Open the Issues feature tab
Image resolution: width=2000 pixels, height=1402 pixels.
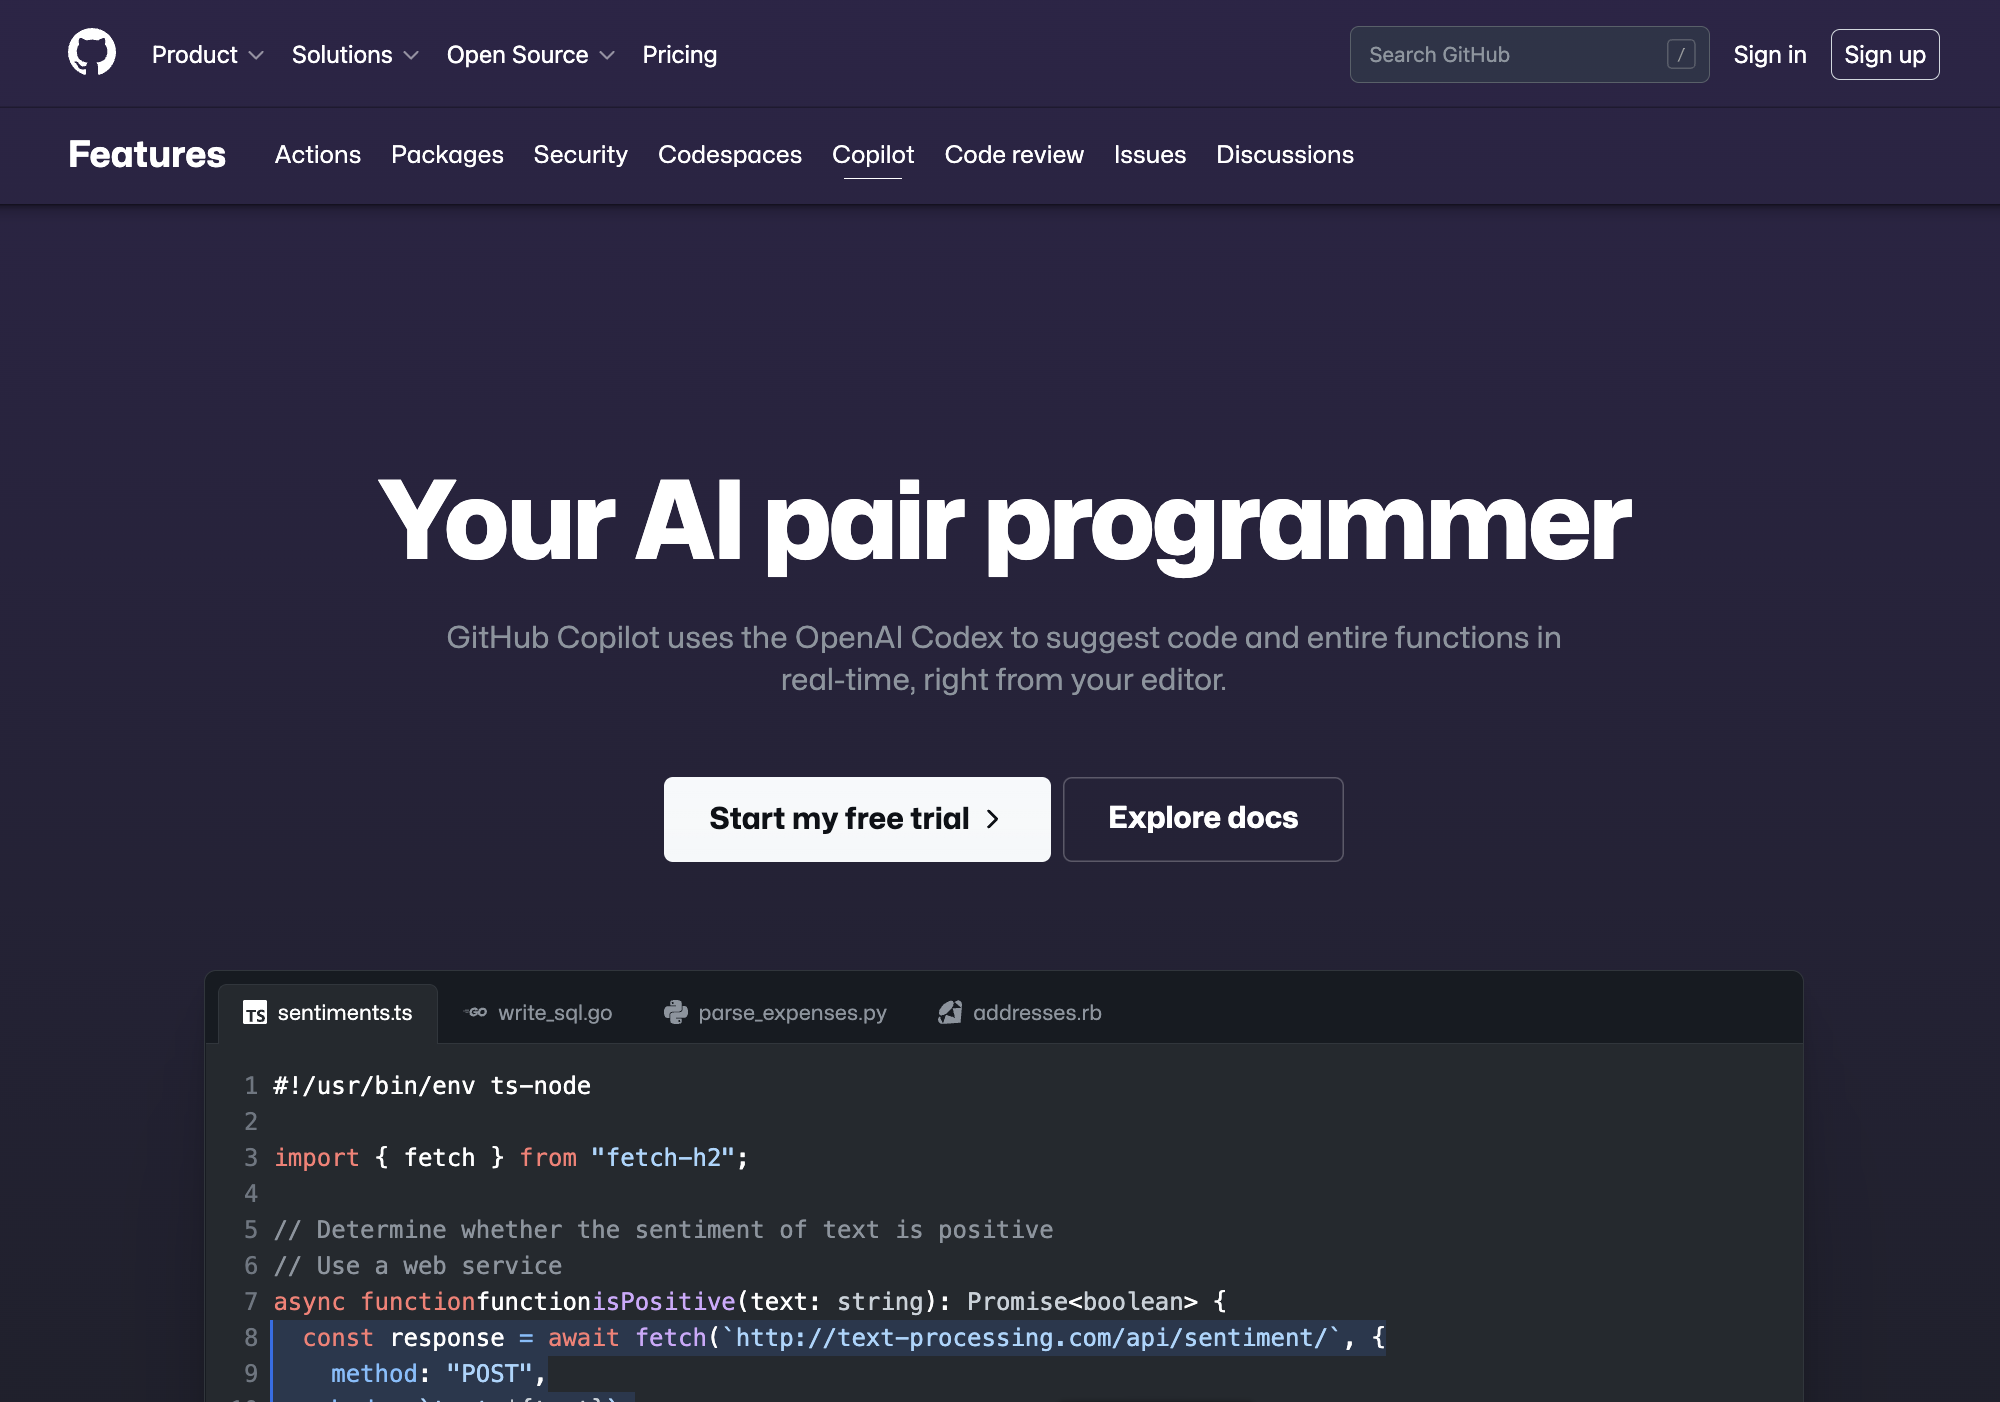1150,155
